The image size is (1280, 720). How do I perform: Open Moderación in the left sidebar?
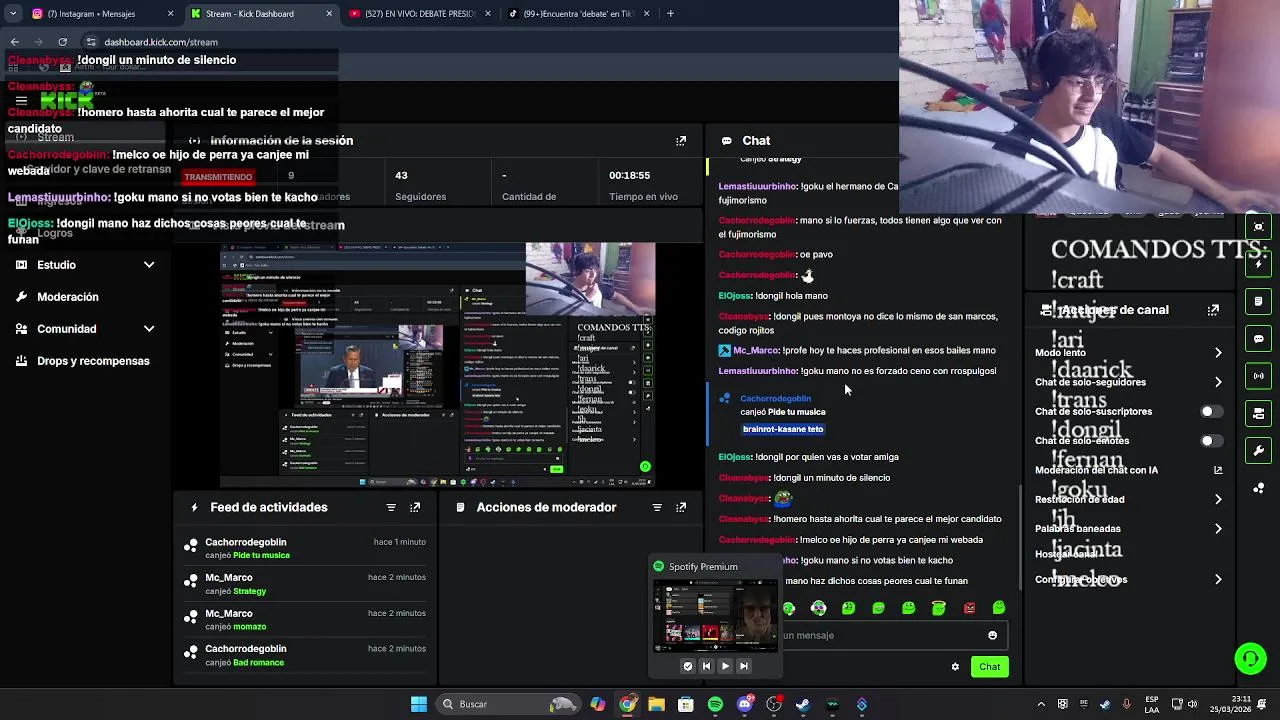pyautogui.click(x=67, y=297)
